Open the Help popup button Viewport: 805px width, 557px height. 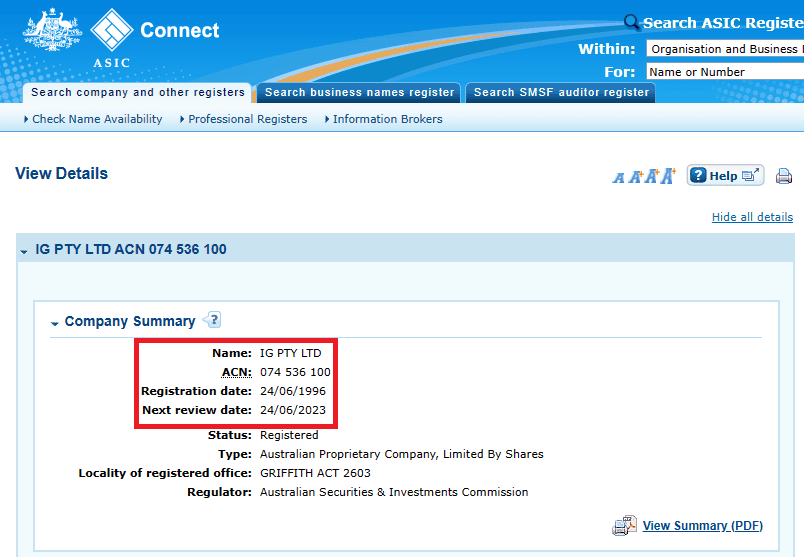(x=725, y=176)
